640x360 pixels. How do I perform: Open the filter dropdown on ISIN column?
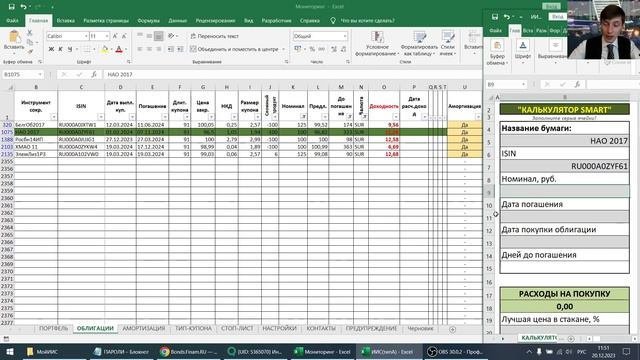[x=100, y=117]
